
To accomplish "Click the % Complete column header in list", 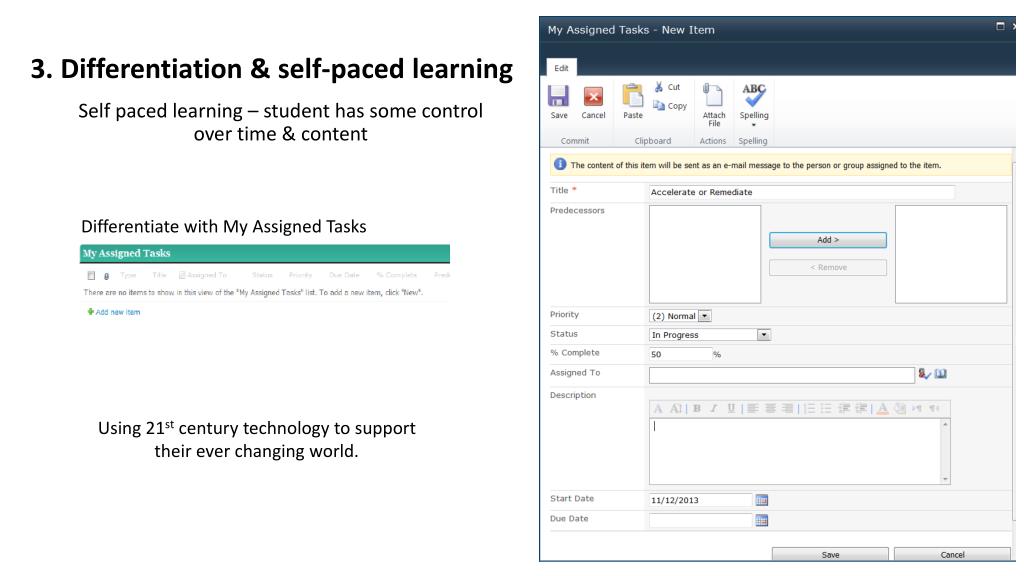I will pos(396,276).
